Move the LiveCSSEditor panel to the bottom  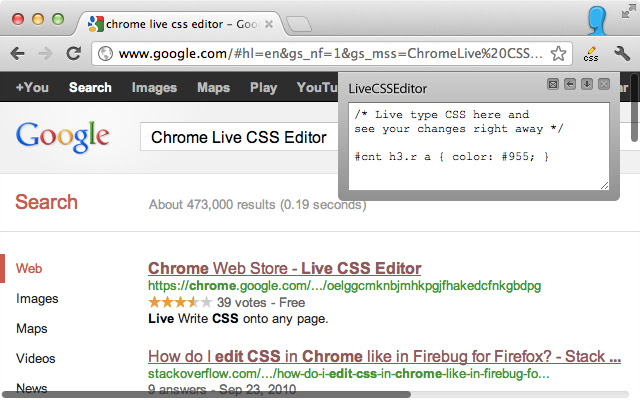pos(587,85)
